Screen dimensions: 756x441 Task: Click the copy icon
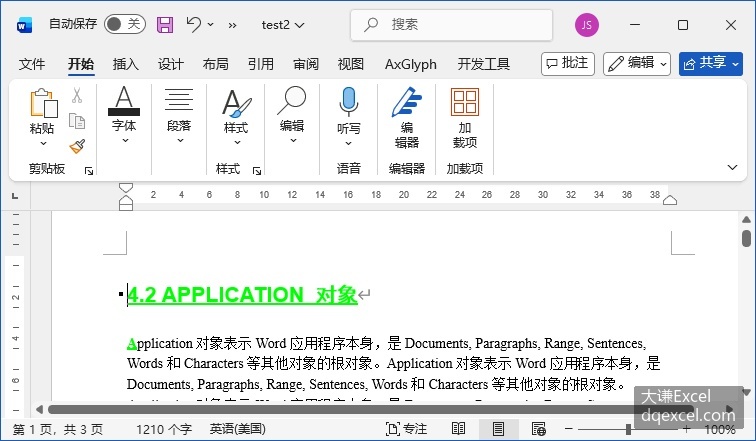click(x=77, y=121)
